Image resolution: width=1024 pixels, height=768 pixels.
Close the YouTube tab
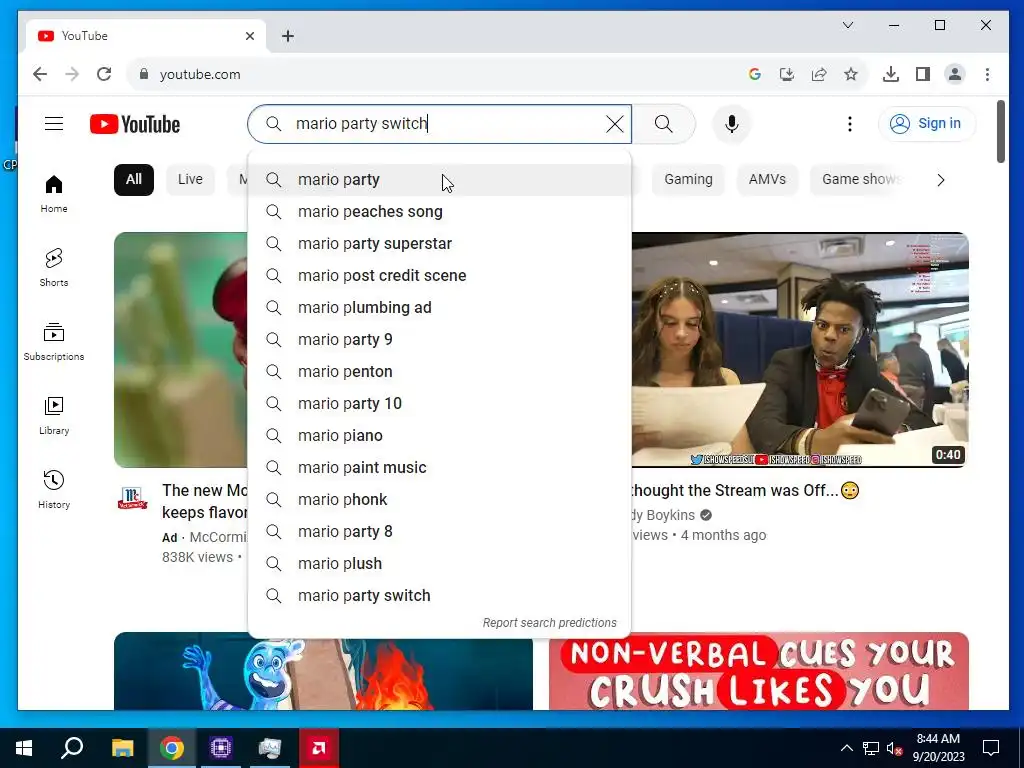tap(249, 36)
